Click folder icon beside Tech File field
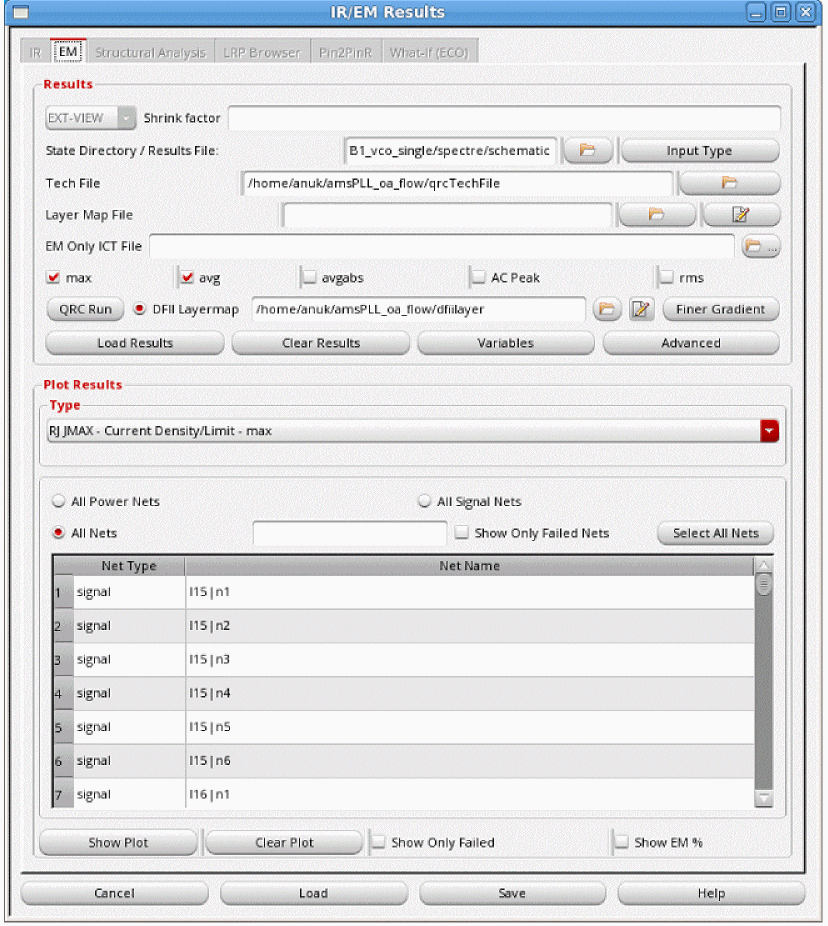Screen dimensions: 828x926 click(x=729, y=183)
